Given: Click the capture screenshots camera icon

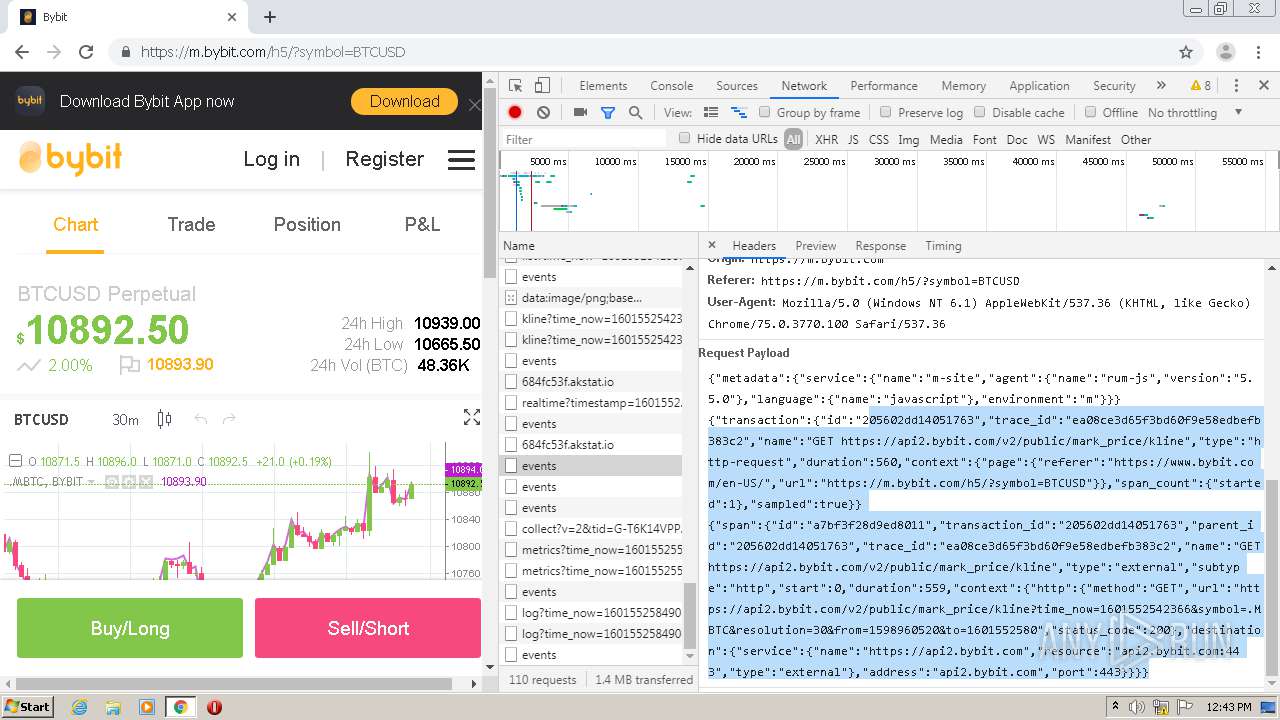Looking at the screenshot, I should [x=580, y=113].
